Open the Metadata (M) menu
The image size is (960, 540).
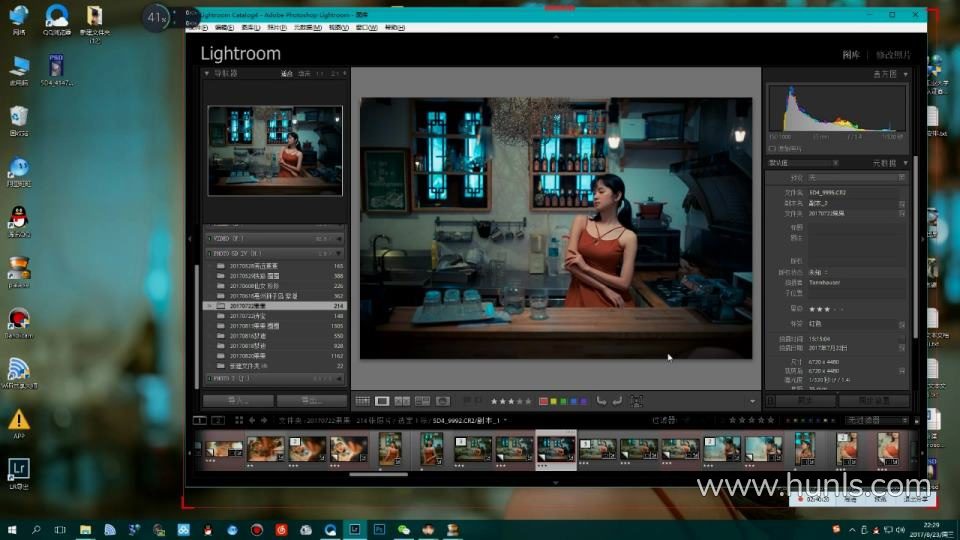tap(307, 28)
